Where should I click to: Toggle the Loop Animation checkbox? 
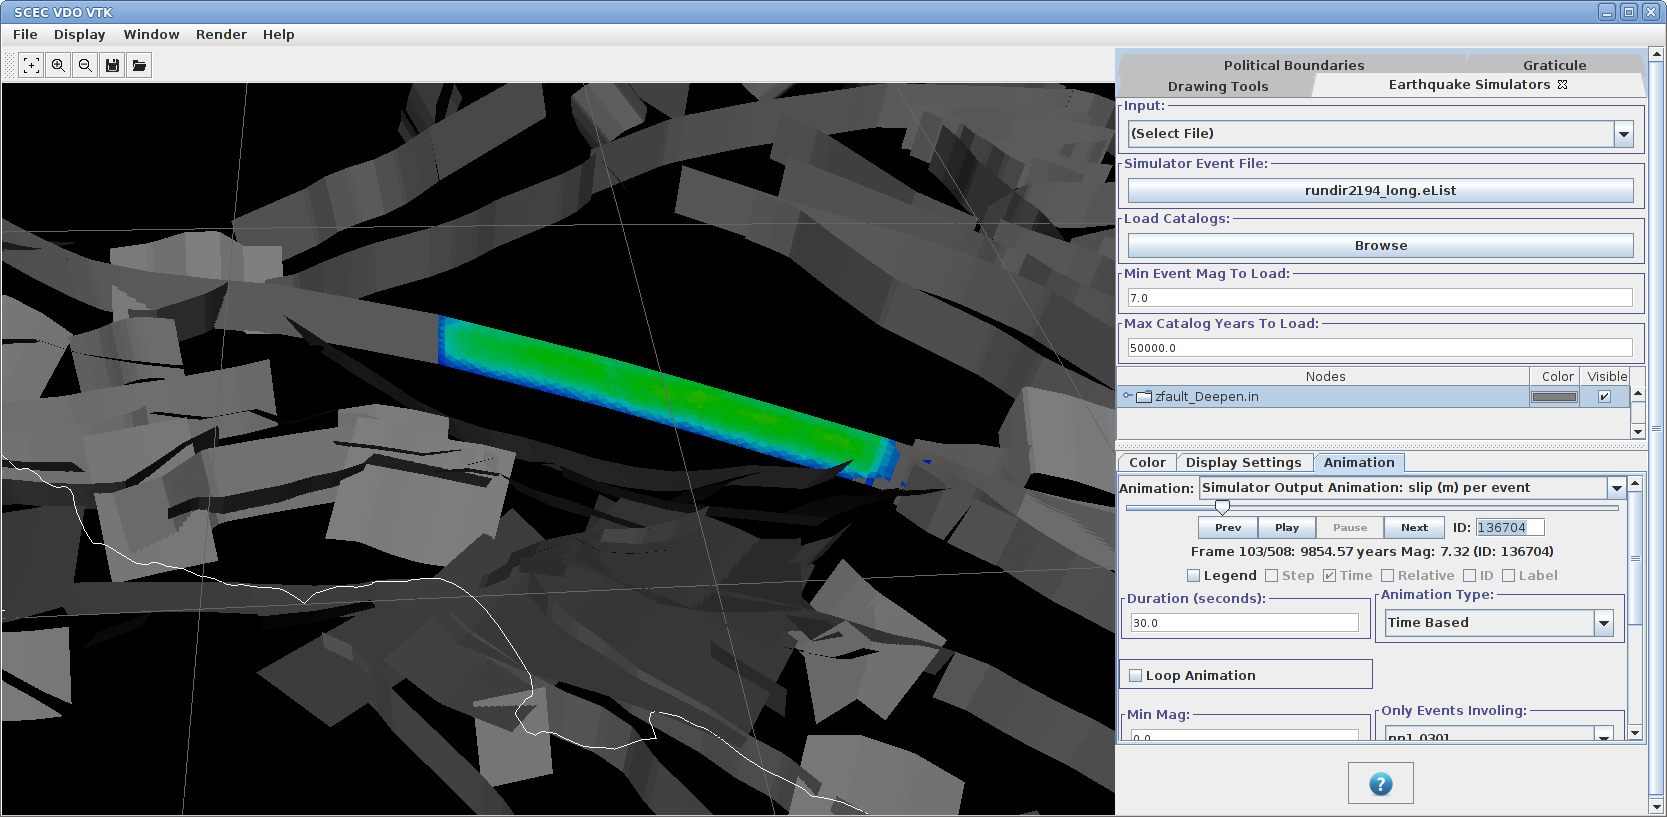point(1136,676)
